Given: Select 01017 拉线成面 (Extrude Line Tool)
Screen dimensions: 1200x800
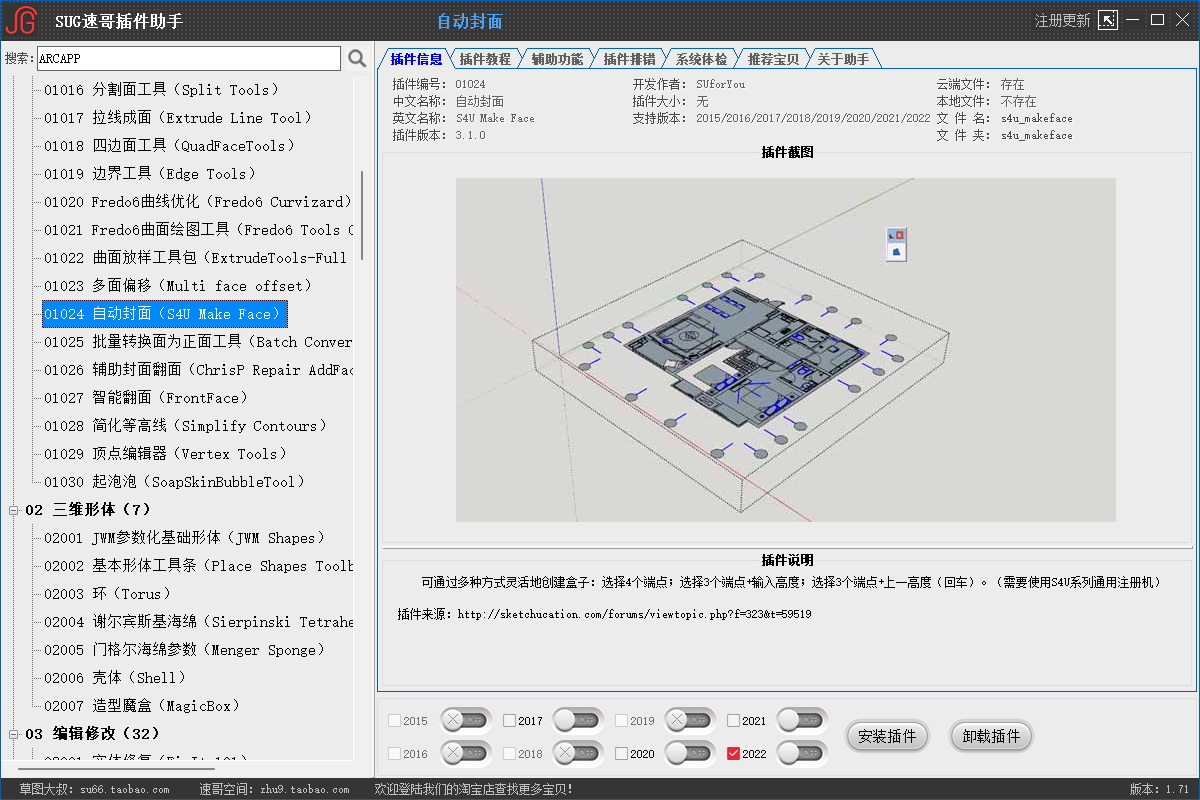Looking at the screenshot, I should (178, 118).
